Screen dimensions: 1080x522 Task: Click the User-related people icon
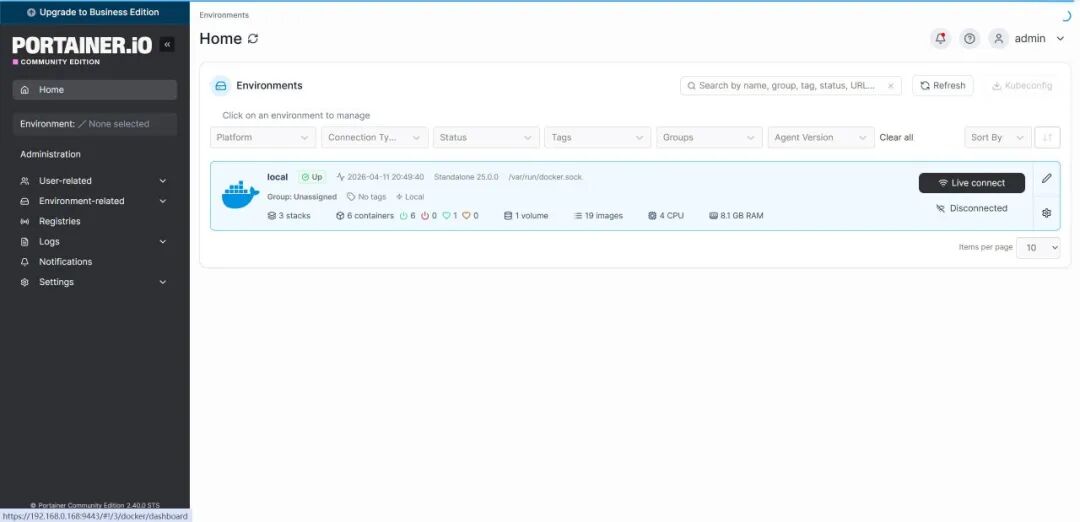click(x=25, y=181)
